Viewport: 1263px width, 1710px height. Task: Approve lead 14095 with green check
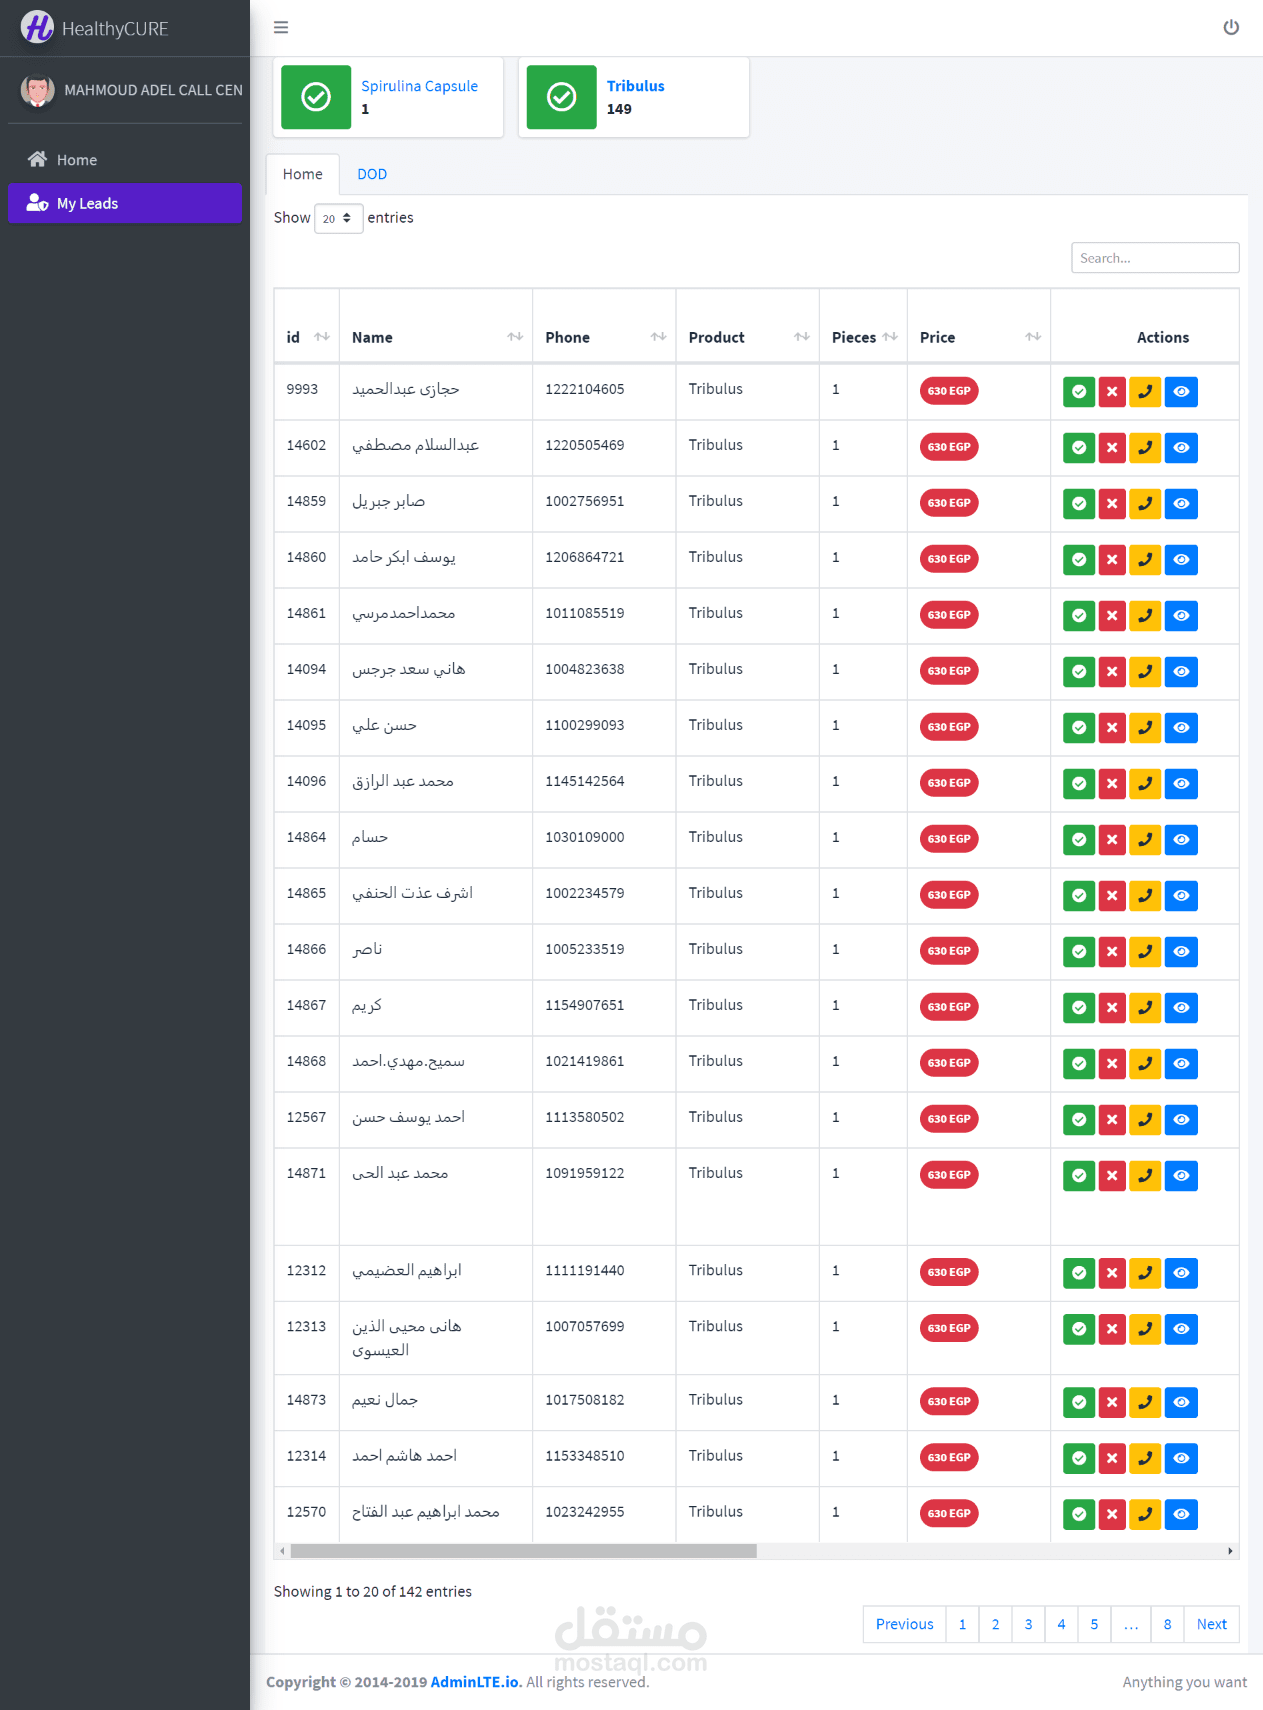click(x=1079, y=727)
